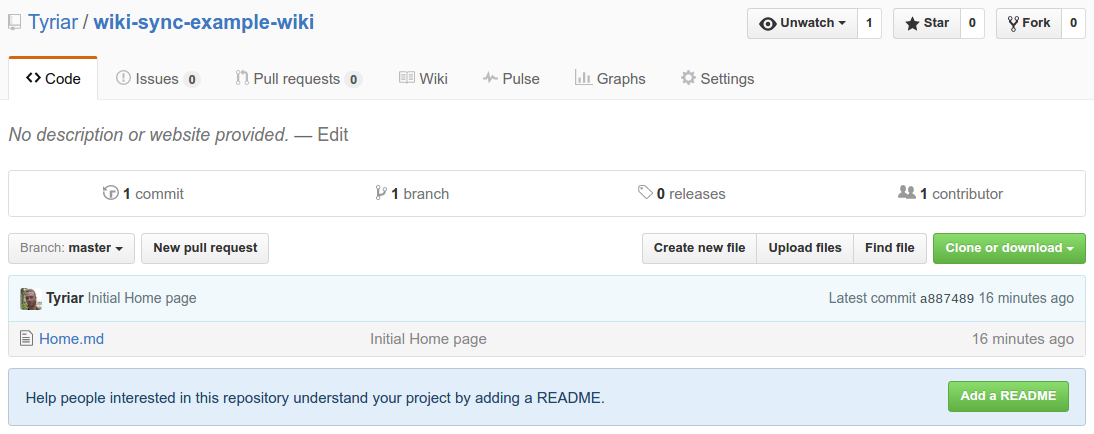Click the Find file button

point(890,248)
